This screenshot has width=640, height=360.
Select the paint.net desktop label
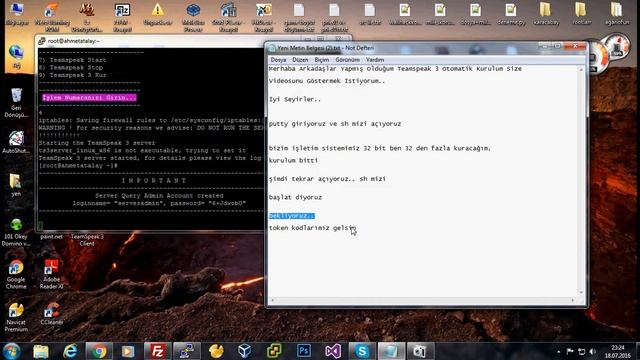[51, 237]
